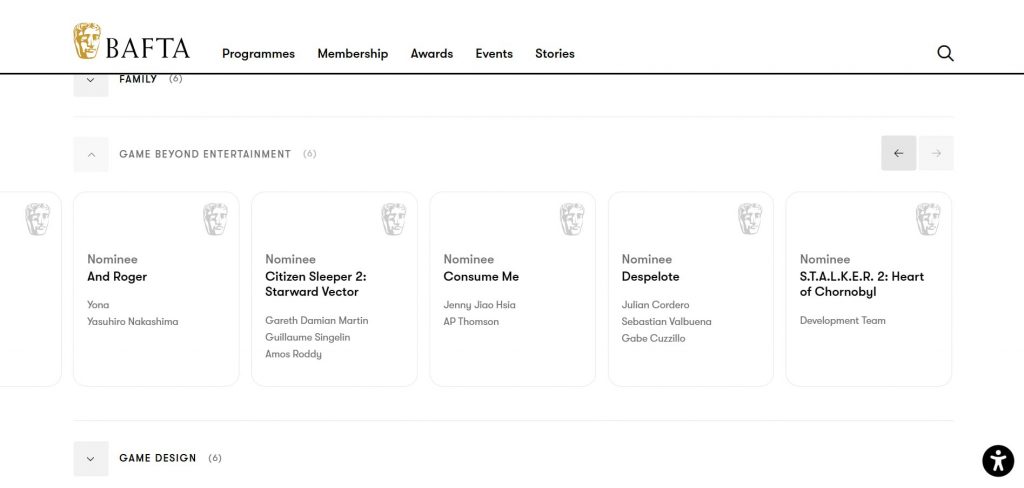Click the name Gareth Damian Martin
The width and height of the screenshot is (1024, 488).
coord(317,320)
